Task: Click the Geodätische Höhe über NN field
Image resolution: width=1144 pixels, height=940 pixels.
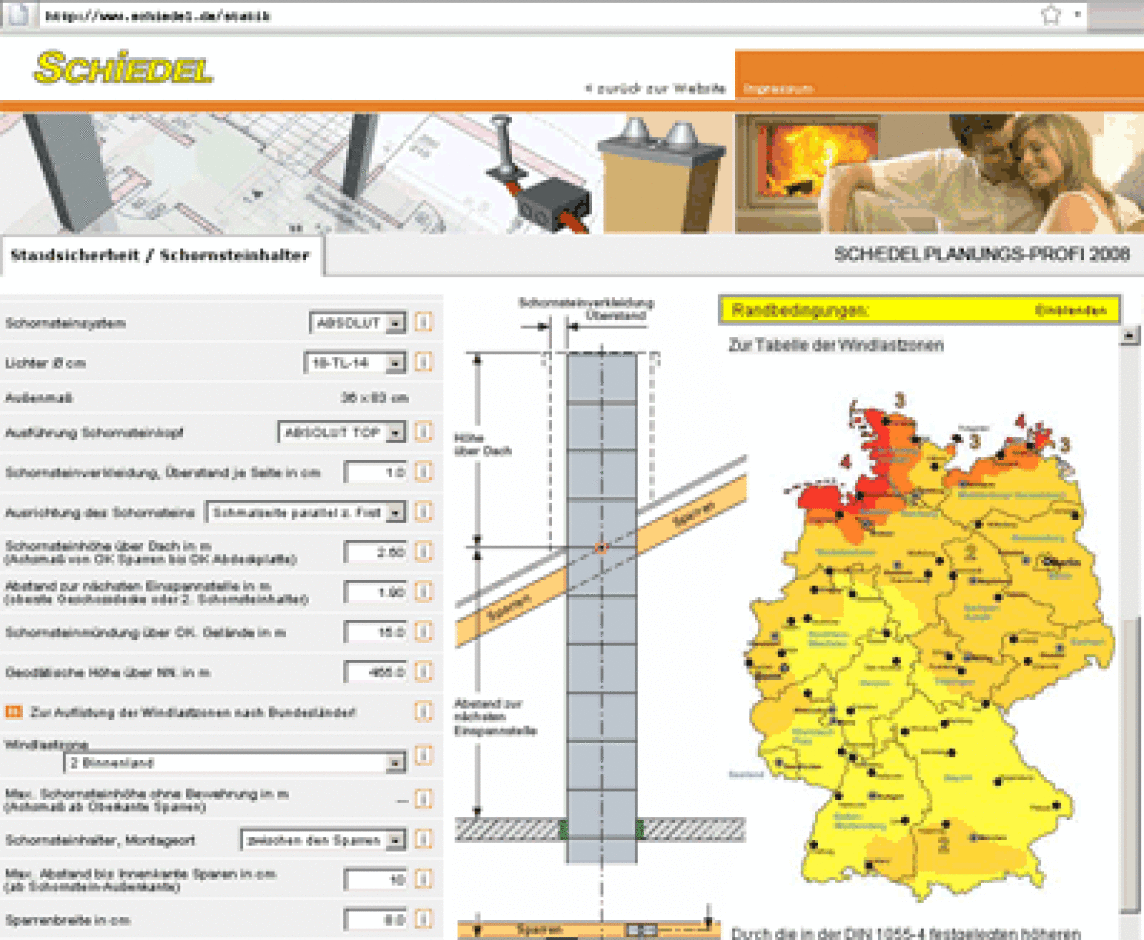Action: (x=376, y=671)
